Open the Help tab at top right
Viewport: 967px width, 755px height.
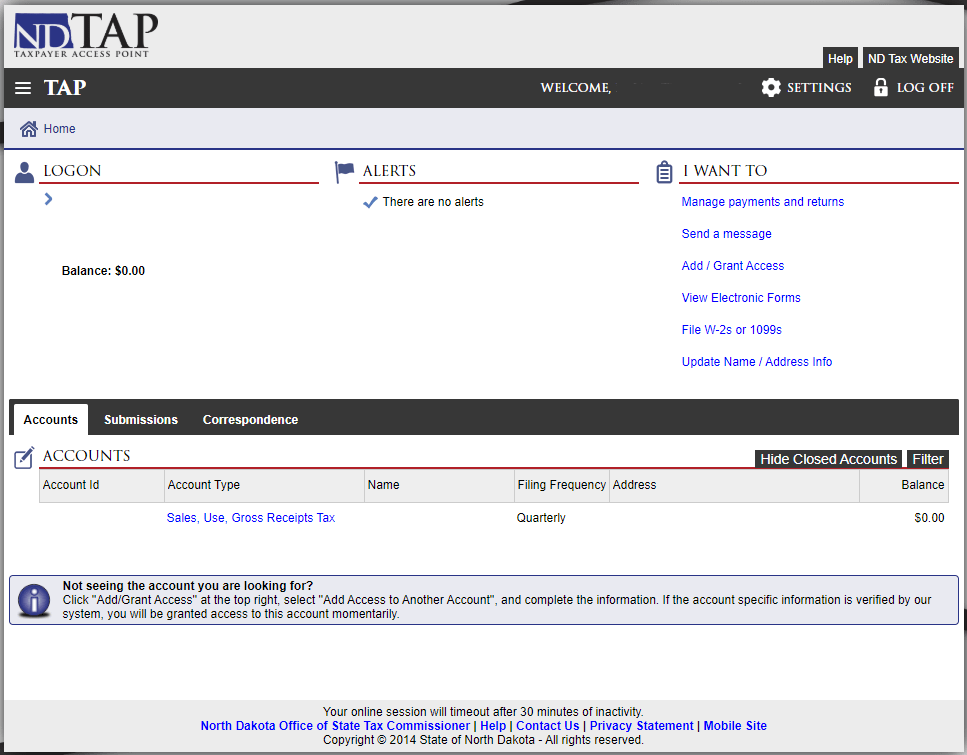tap(840, 59)
